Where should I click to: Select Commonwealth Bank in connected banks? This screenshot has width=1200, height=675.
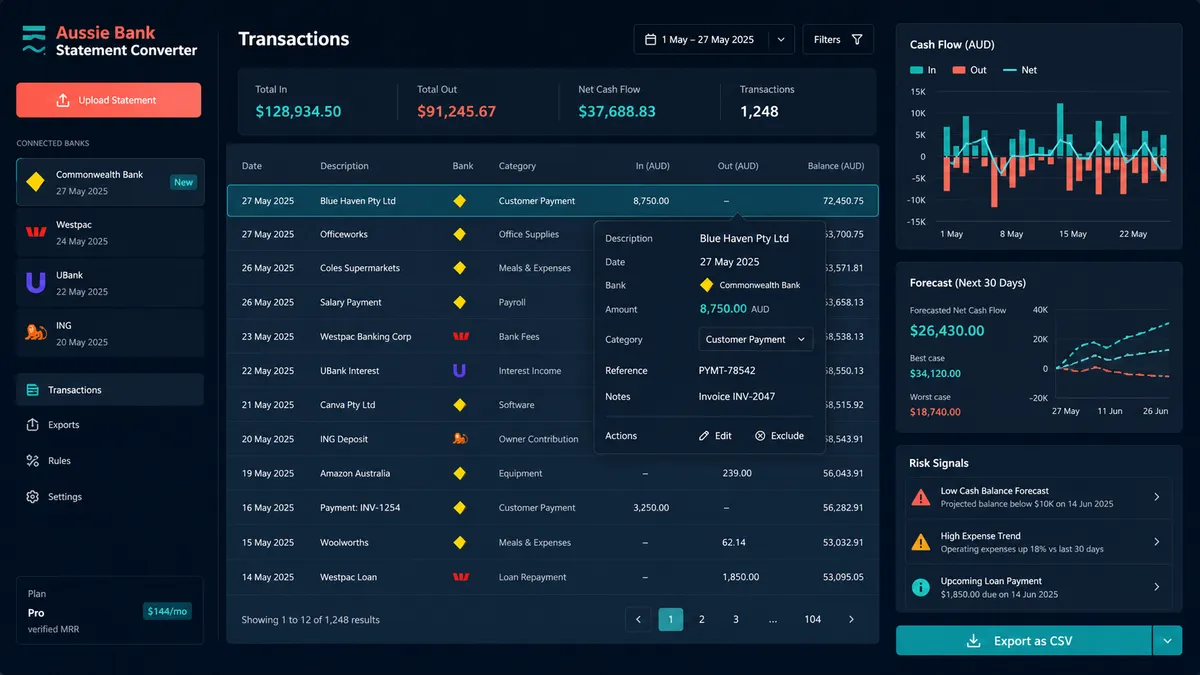pos(110,182)
